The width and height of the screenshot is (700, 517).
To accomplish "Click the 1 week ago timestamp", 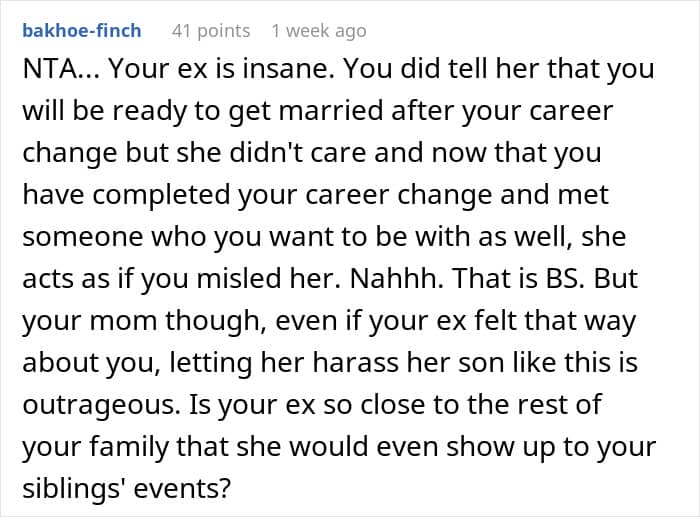I will pyautogui.click(x=319, y=31).
